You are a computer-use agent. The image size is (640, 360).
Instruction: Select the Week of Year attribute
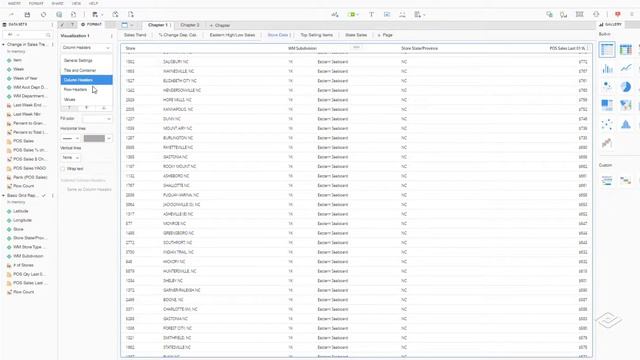(25, 78)
